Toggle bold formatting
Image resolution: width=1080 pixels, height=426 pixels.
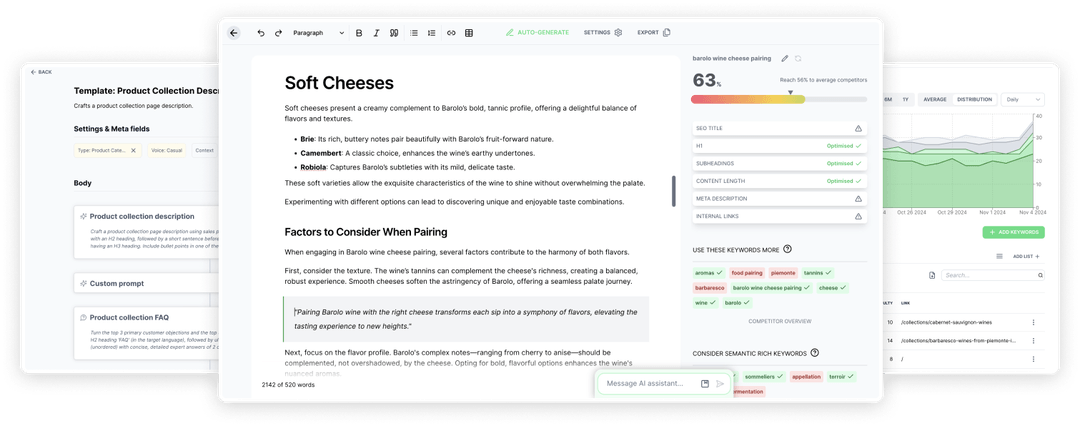tap(359, 33)
